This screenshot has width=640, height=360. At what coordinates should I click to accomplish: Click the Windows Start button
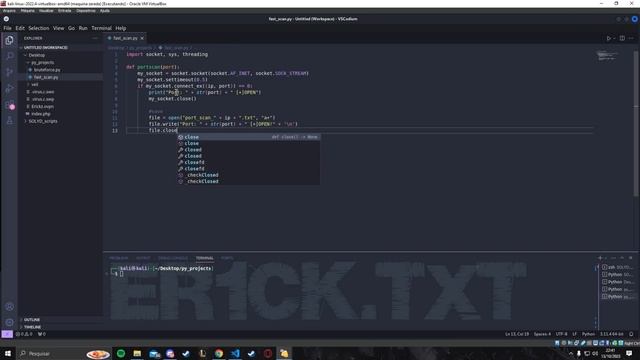tap(8, 353)
